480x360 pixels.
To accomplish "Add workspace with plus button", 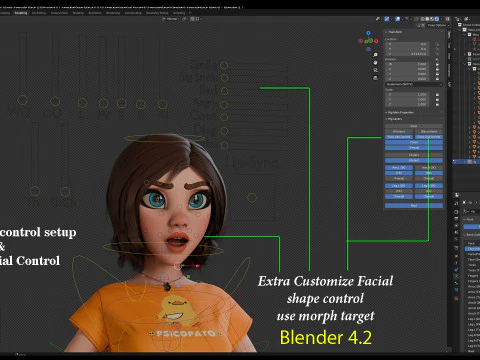I will [190, 13].
